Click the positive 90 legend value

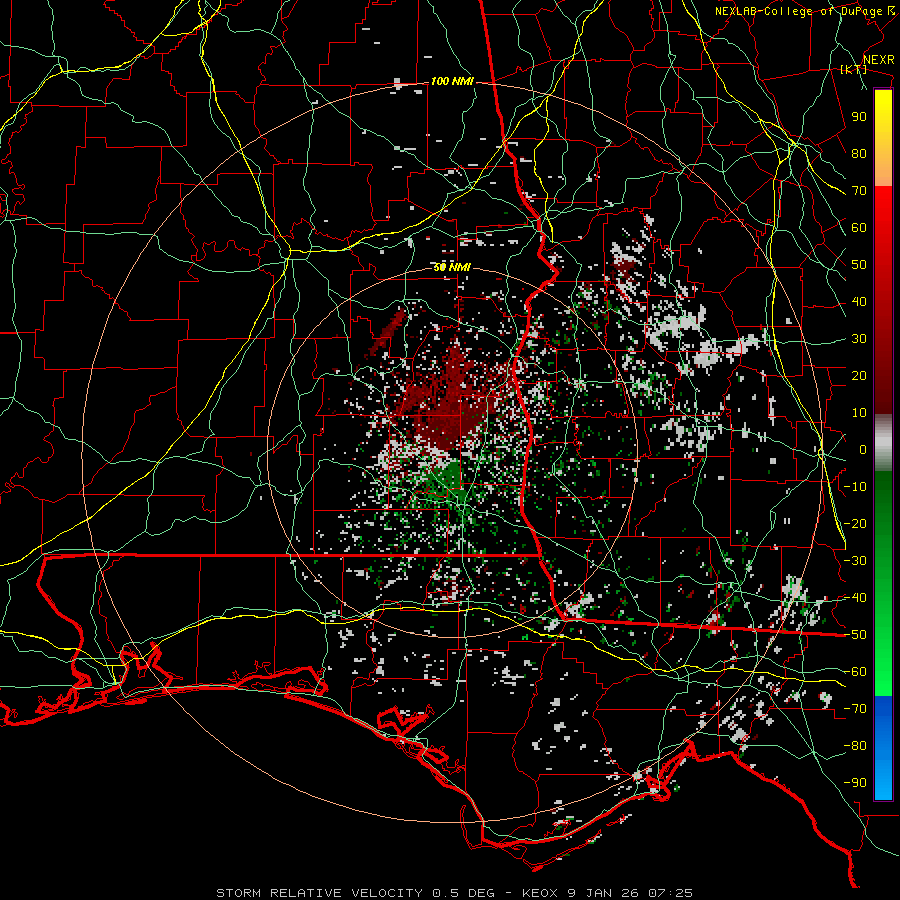coord(859,117)
